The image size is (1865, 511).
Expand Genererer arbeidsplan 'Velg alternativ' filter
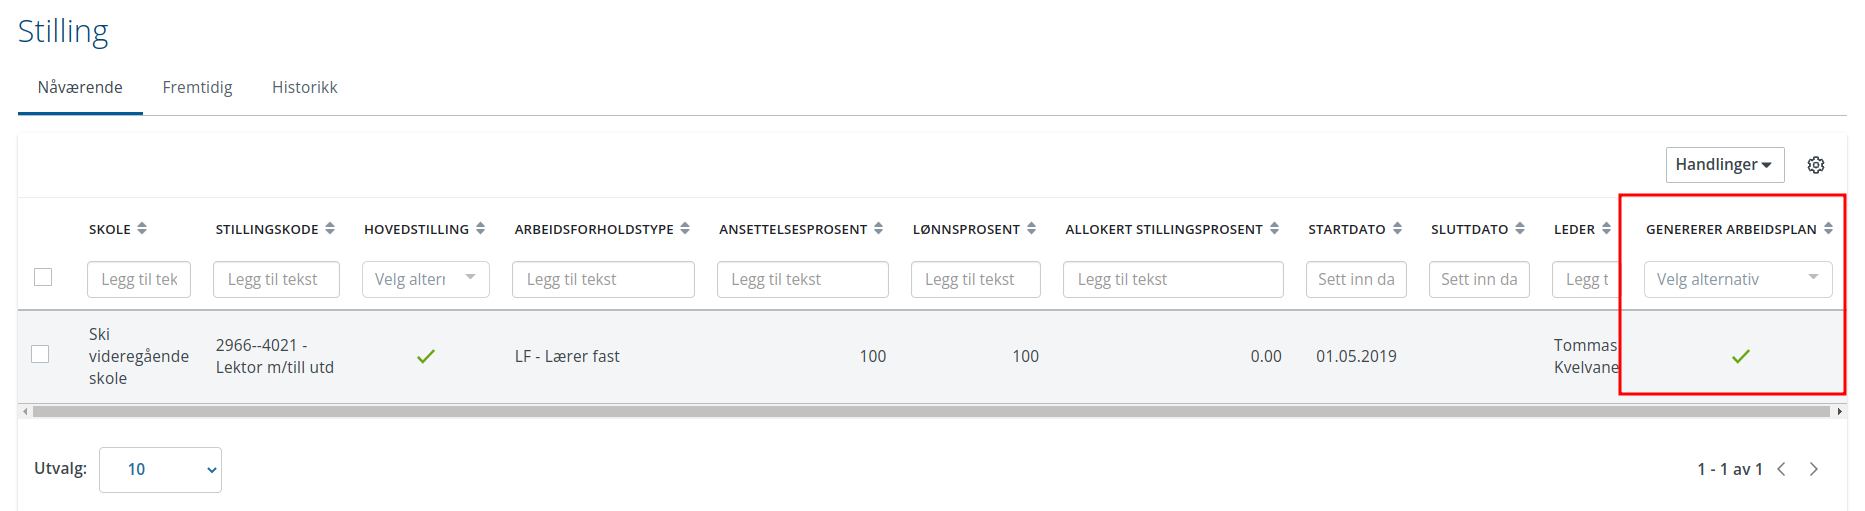(x=1738, y=279)
